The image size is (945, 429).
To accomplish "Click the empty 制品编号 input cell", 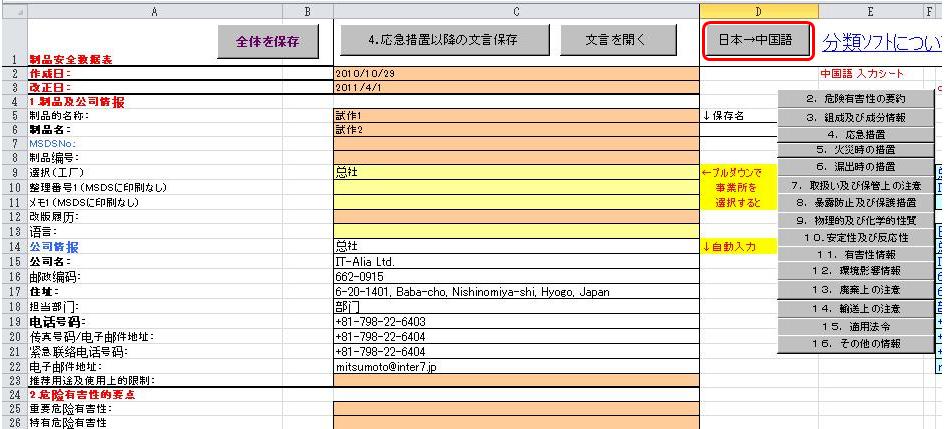I will tap(516, 158).
